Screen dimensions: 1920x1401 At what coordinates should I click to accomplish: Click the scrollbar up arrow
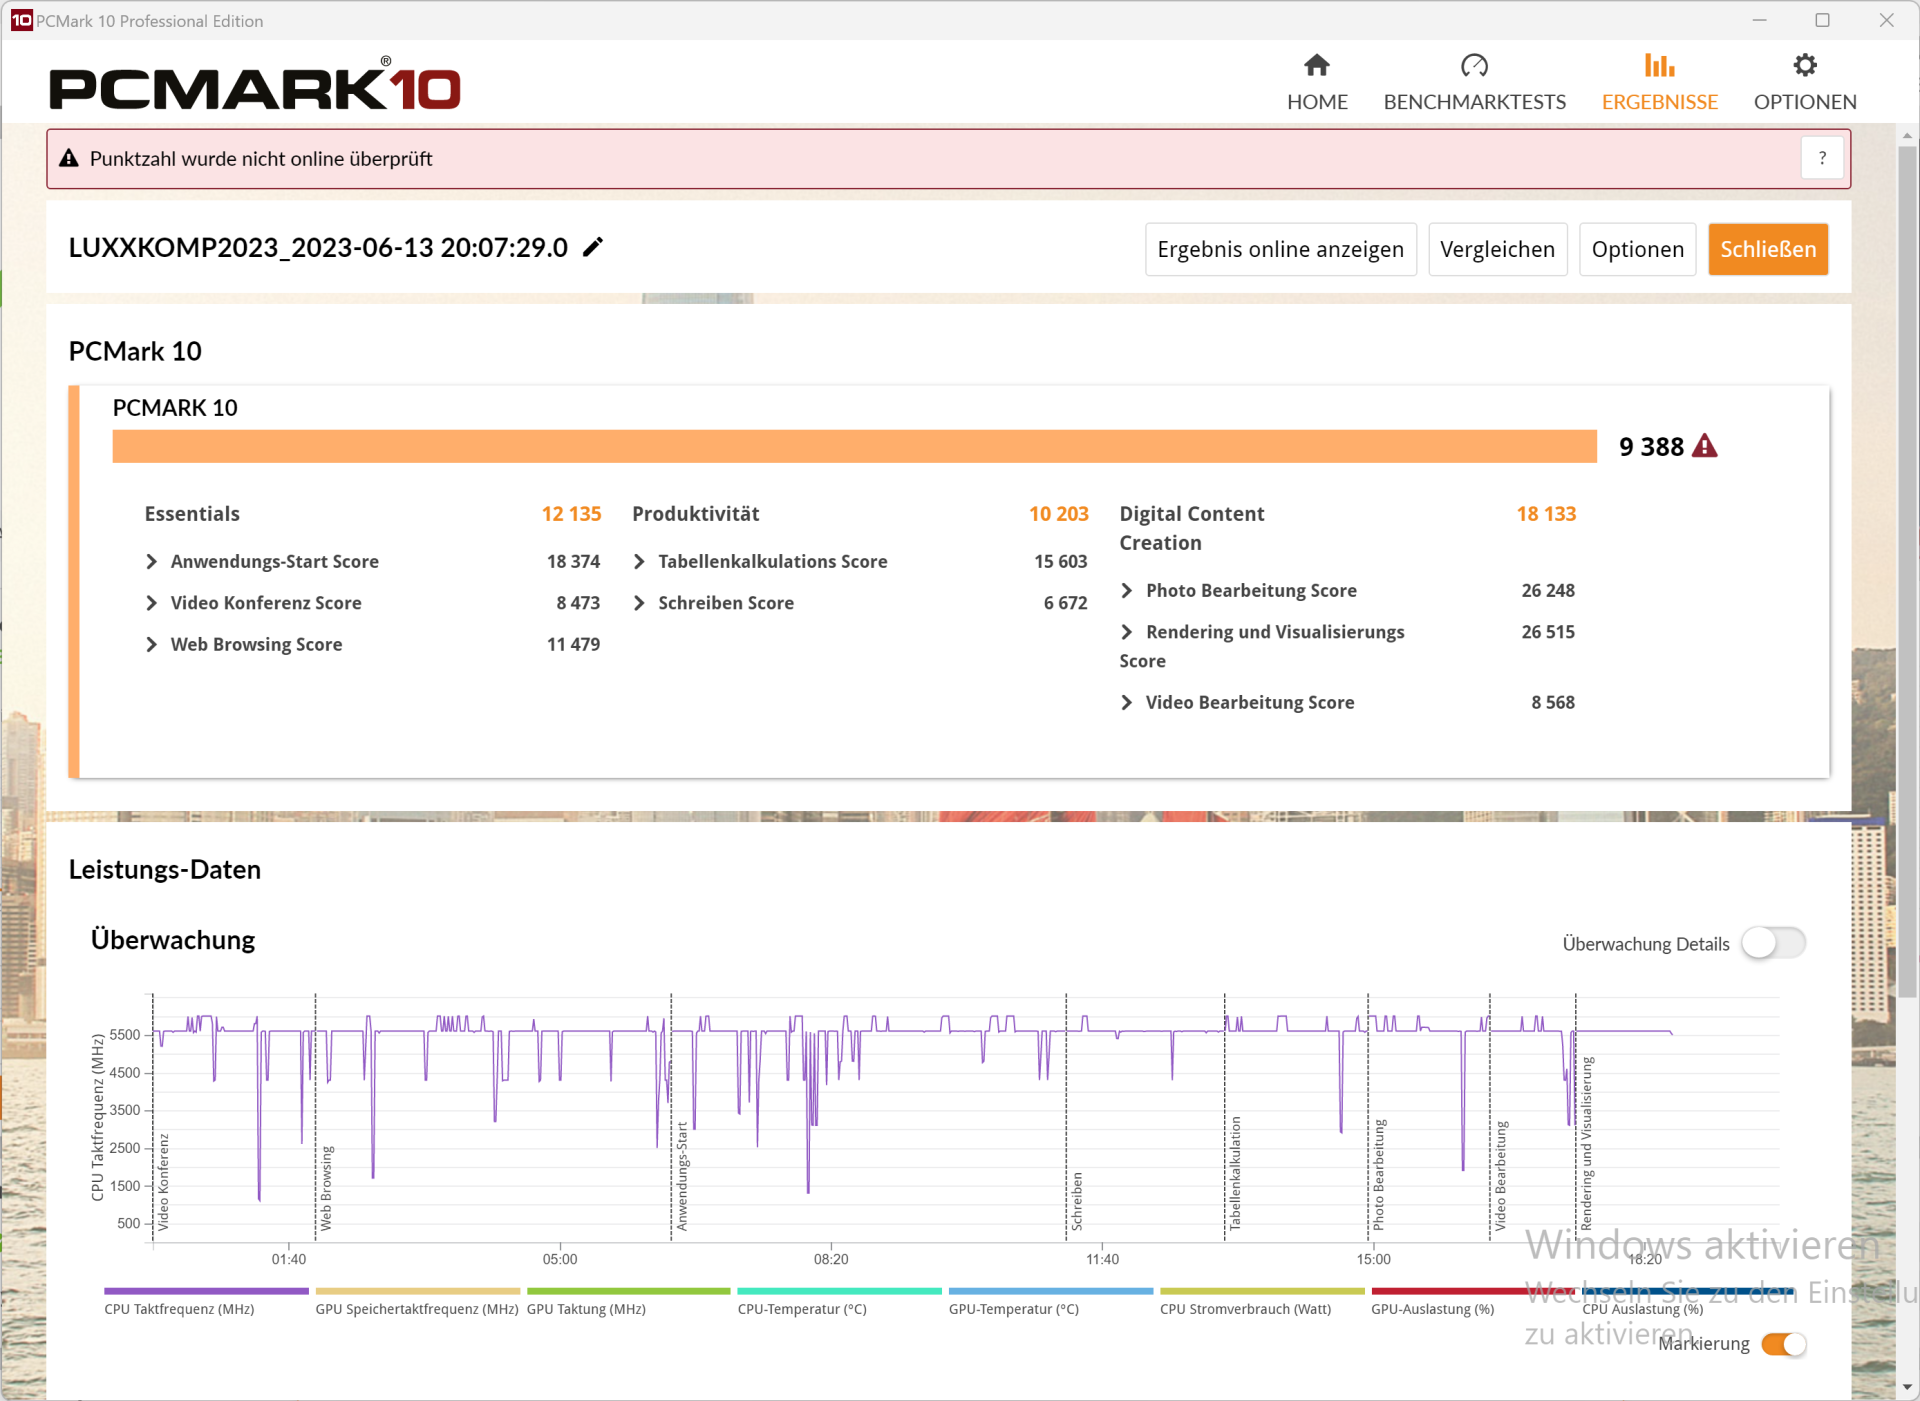[x=1907, y=135]
